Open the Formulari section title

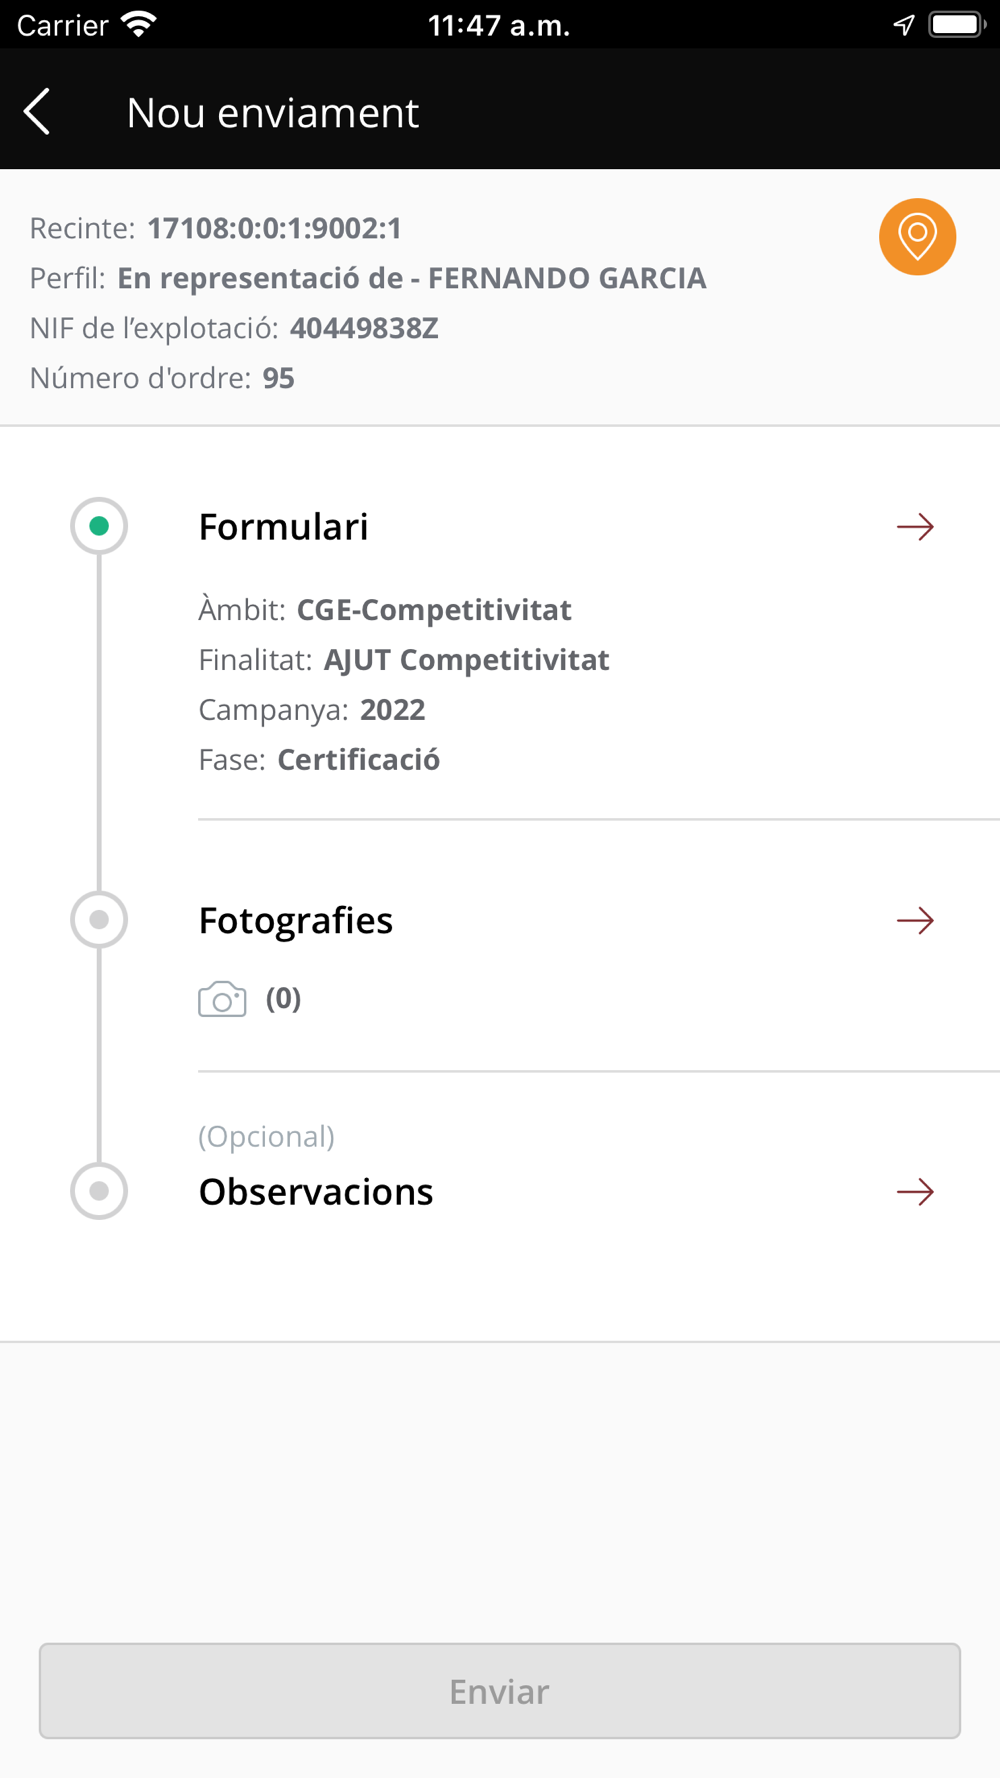tap(283, 527)
